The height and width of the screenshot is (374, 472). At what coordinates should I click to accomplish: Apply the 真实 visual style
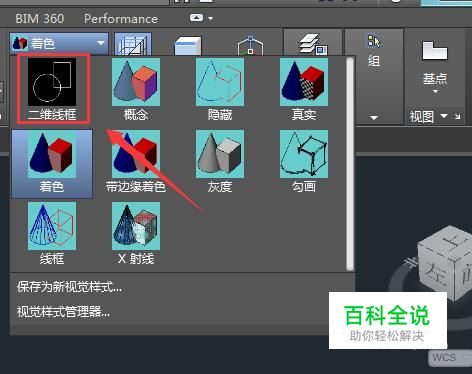[x=304, y=89]
